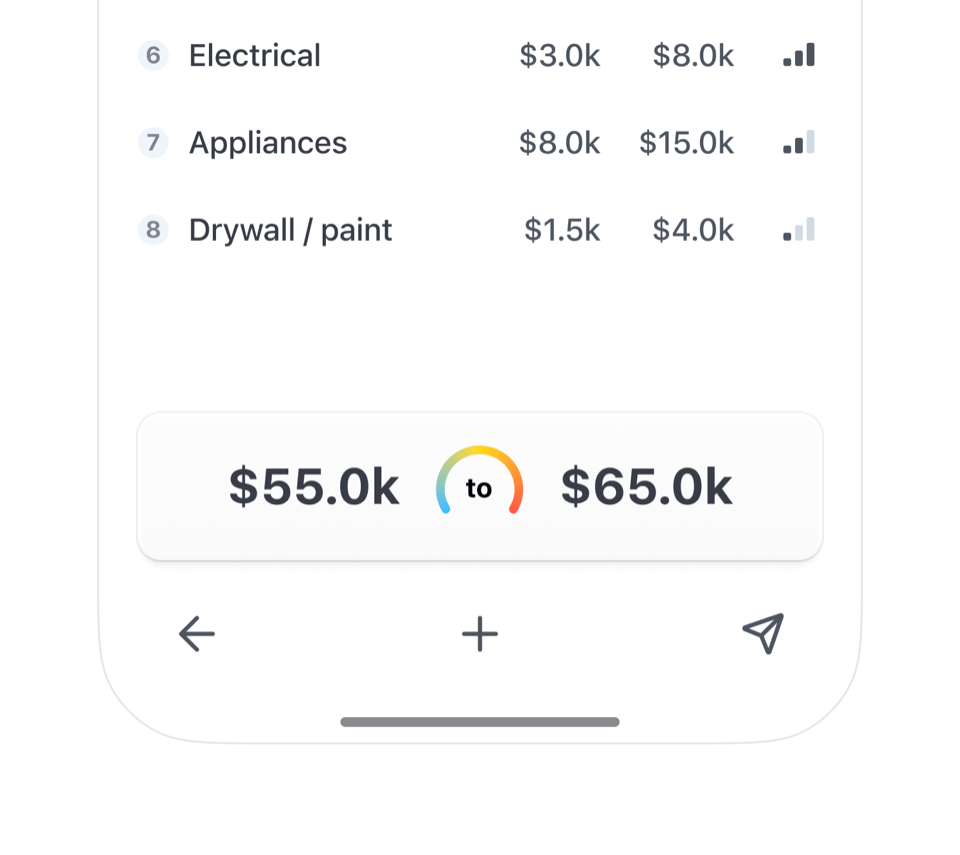Tap the bar chart indicator for Drywall / paint

[x=798, y=230]
